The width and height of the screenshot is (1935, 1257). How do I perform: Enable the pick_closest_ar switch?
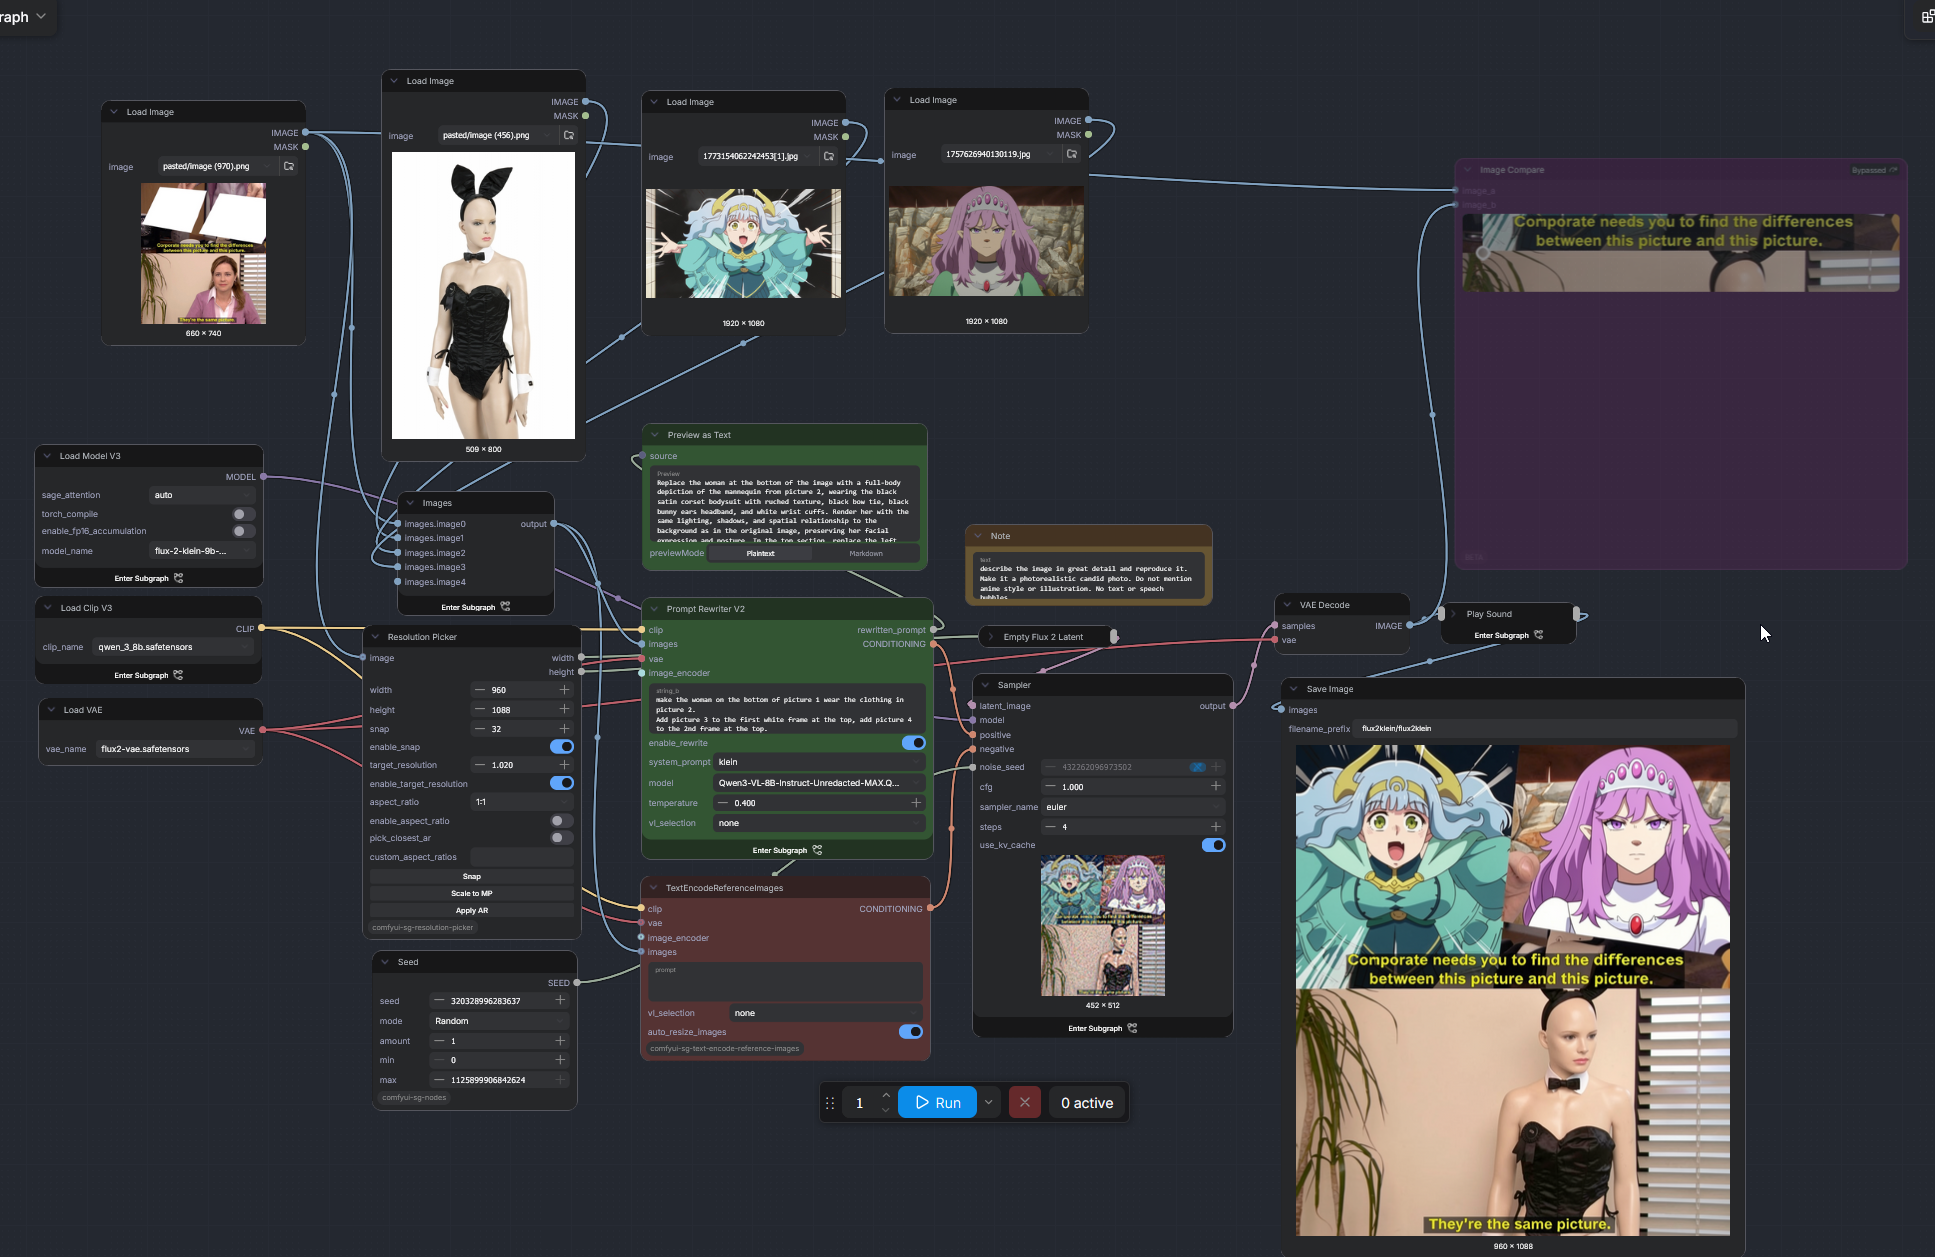562,838
